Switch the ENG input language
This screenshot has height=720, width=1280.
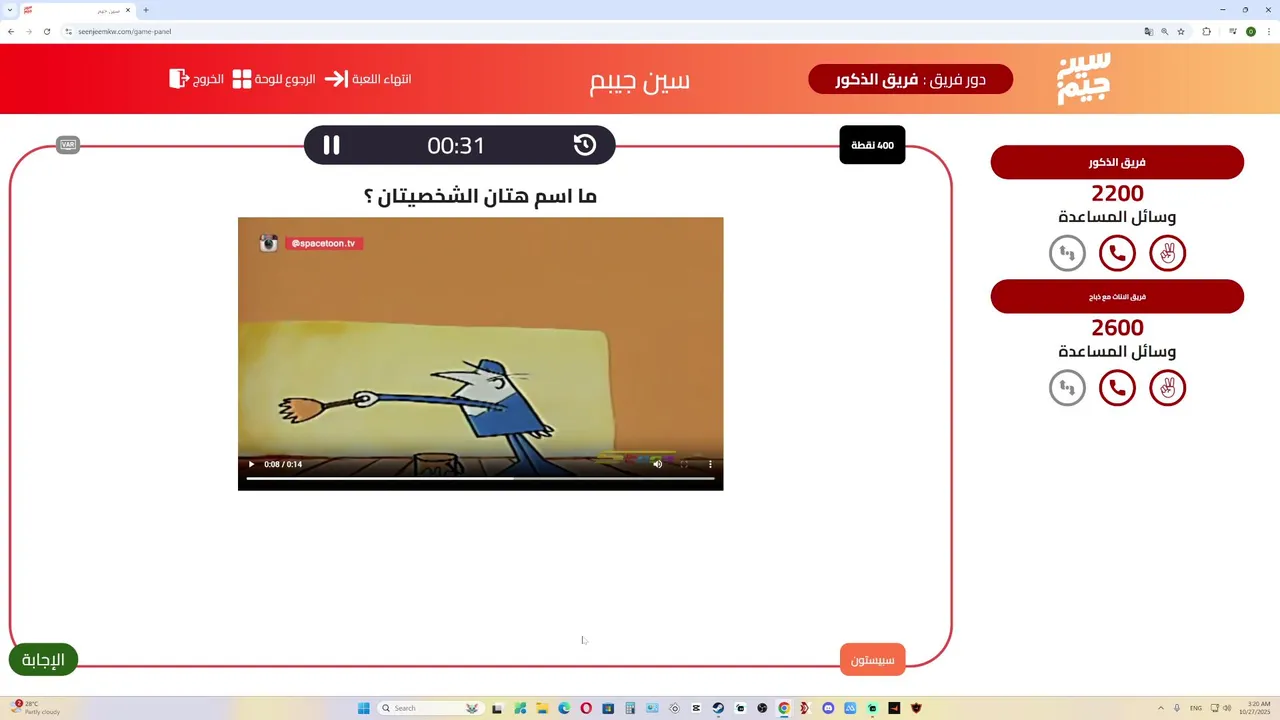[x=1196, y=708]
